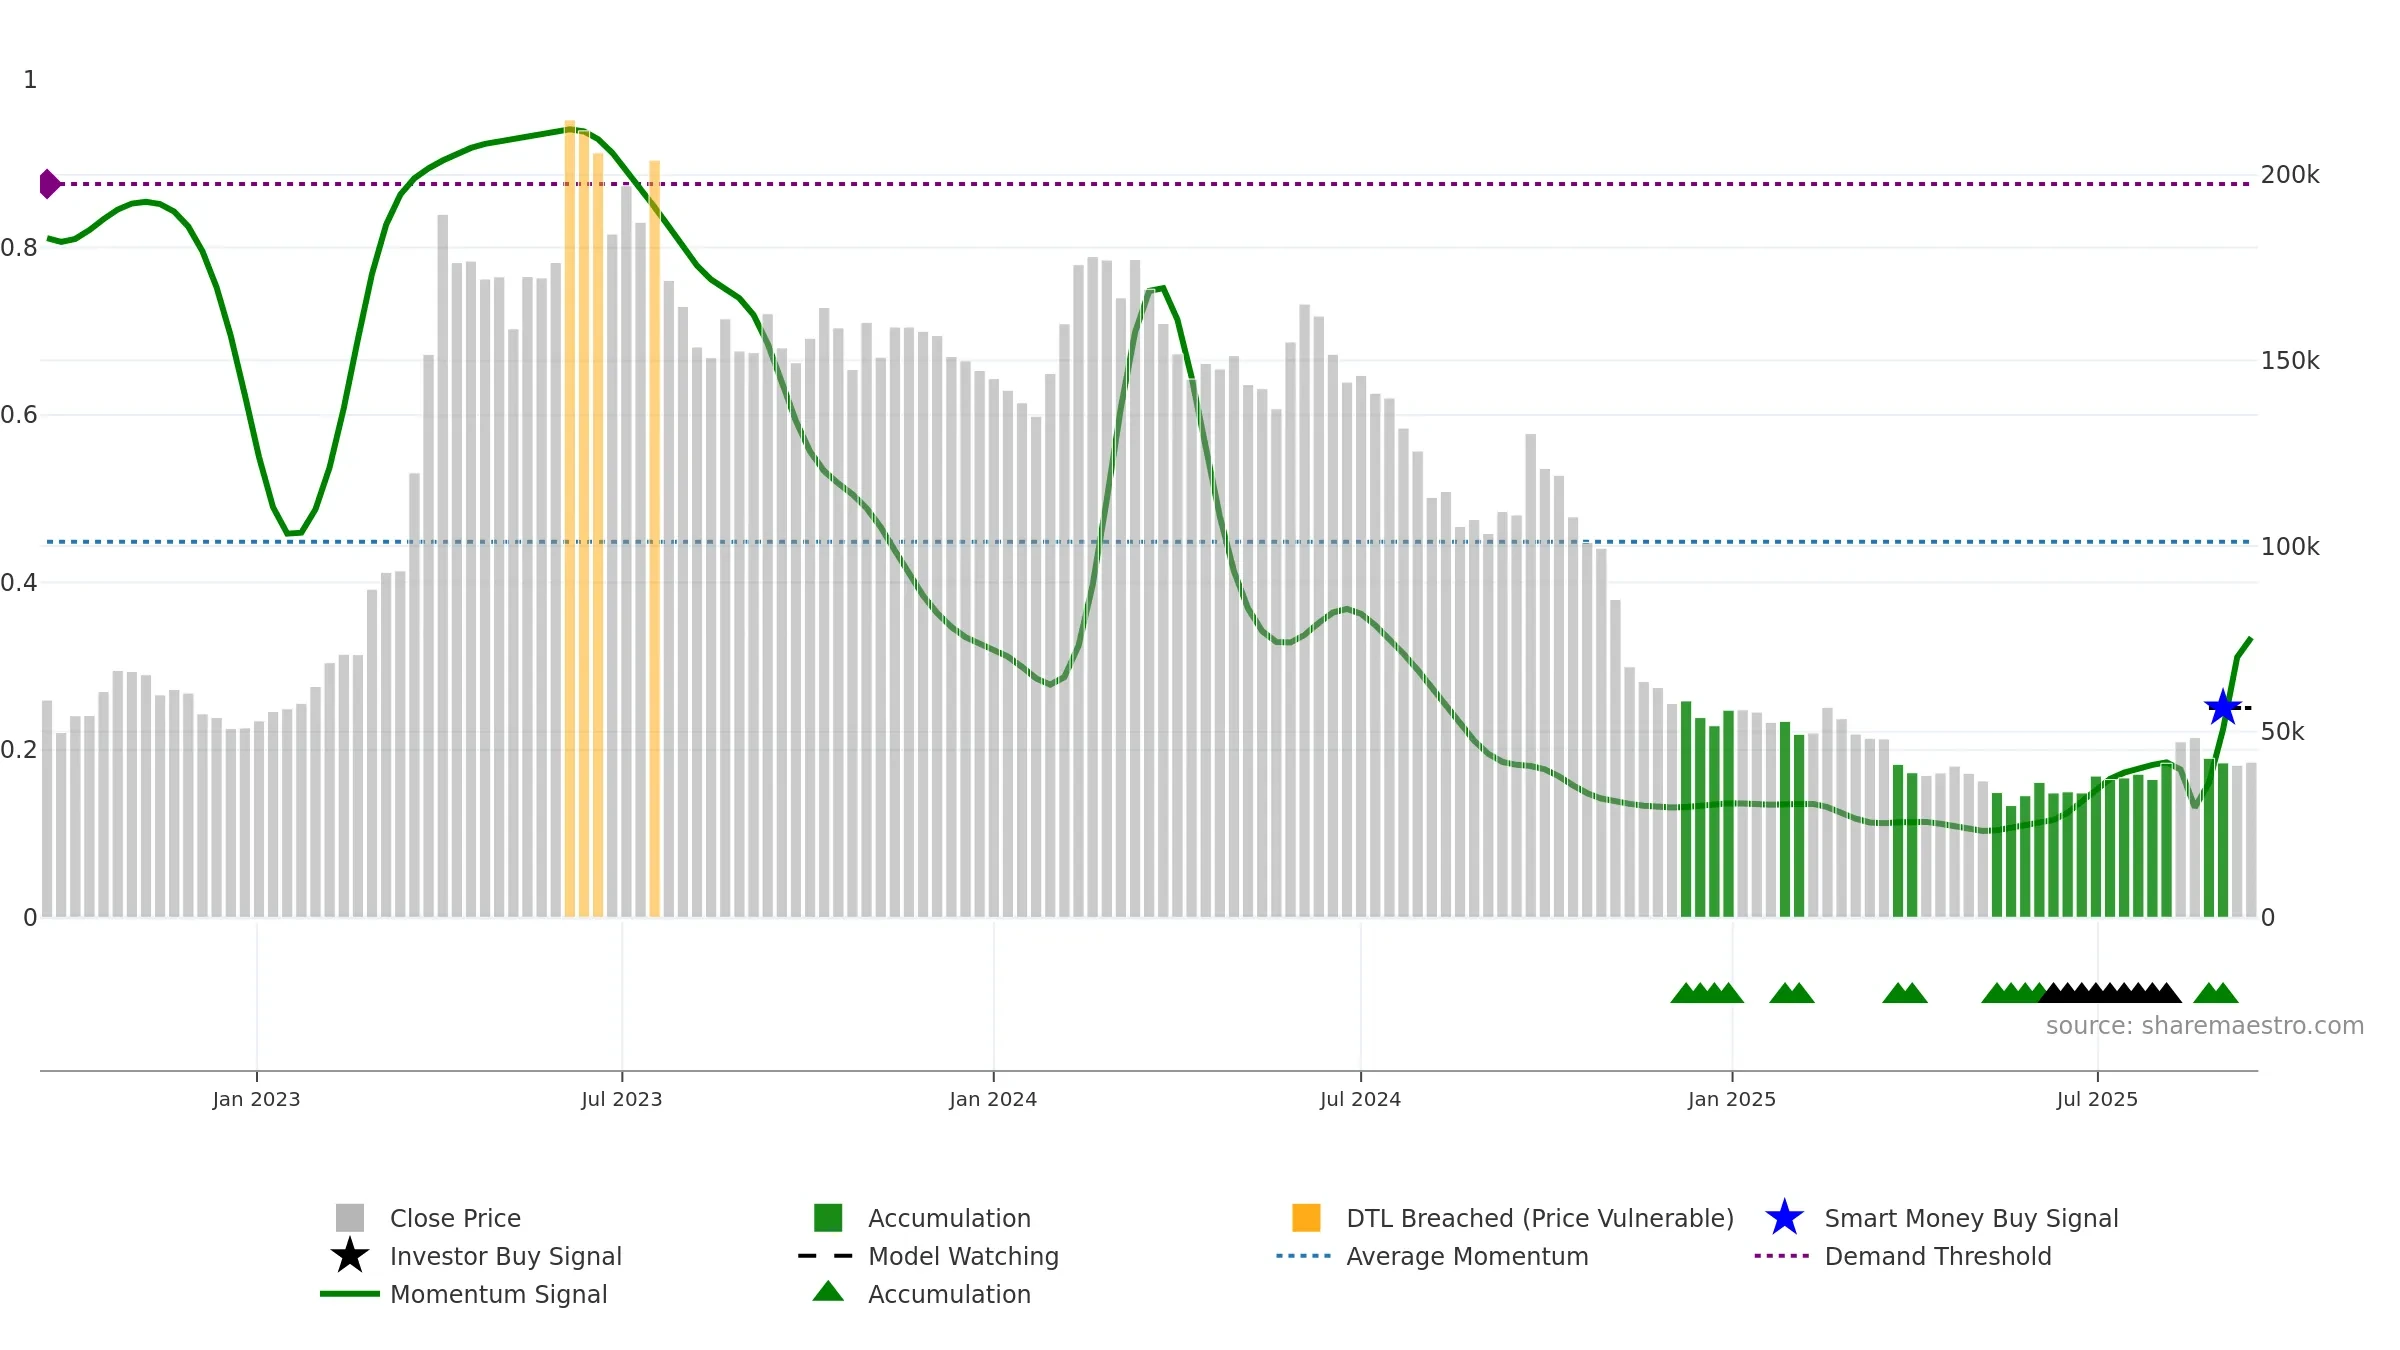Toggle the Momentum Signal legend label
This screenshot has width=2400, height=1350.
click(499, 1294)
